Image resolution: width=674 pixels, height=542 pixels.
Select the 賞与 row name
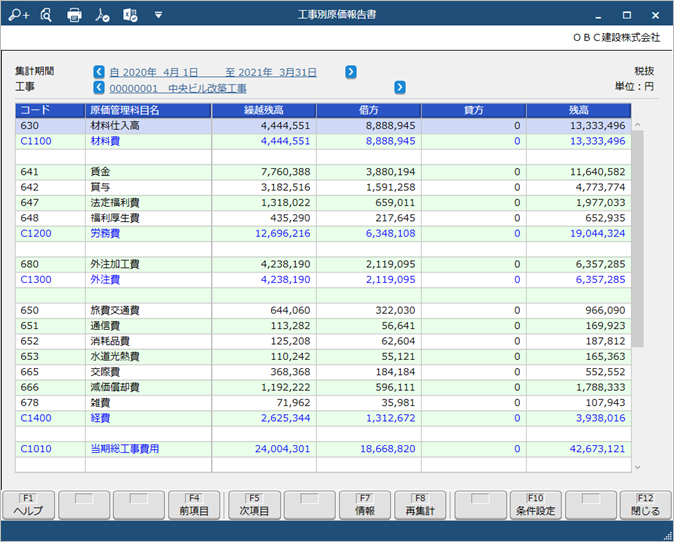[x=101, y=187]
